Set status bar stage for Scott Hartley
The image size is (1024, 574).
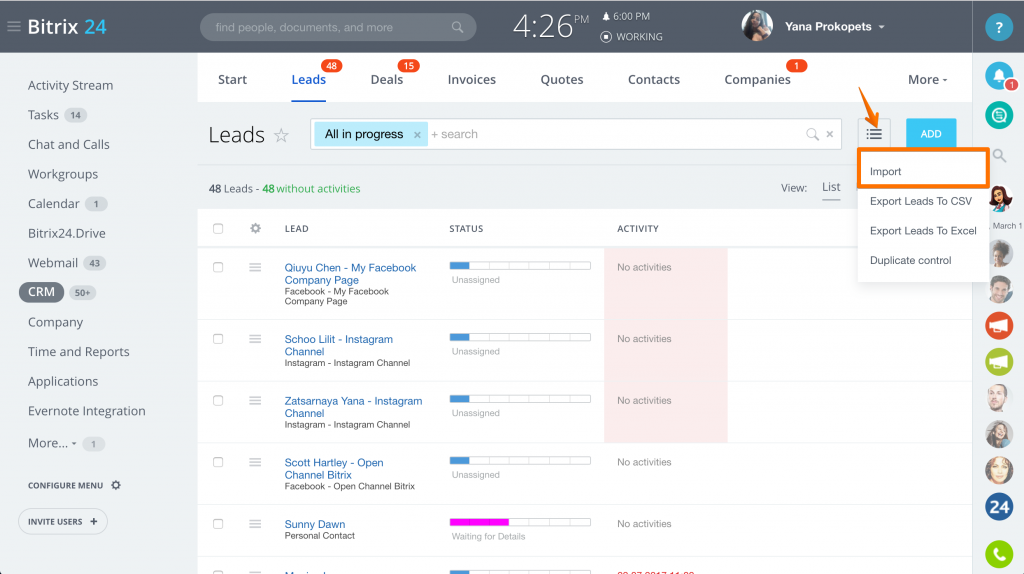point(520,460)
